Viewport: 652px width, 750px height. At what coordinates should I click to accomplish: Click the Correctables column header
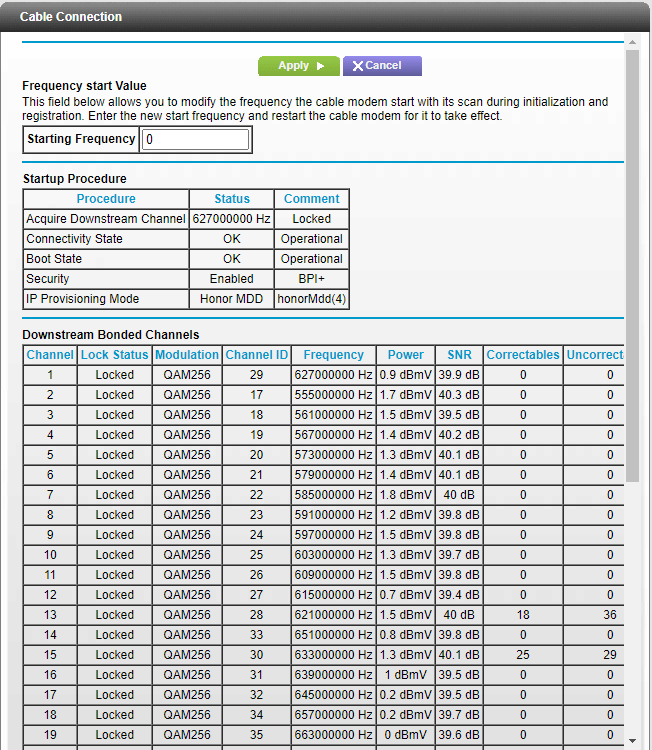(523, 355)
